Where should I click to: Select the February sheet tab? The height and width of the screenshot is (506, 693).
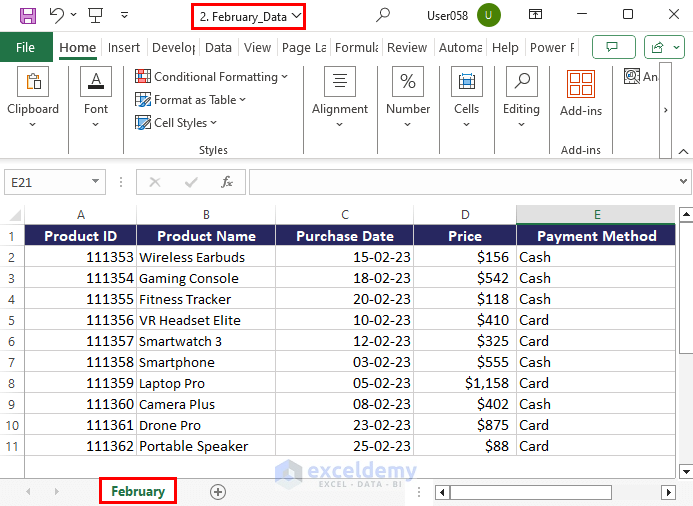click(138, 491)
